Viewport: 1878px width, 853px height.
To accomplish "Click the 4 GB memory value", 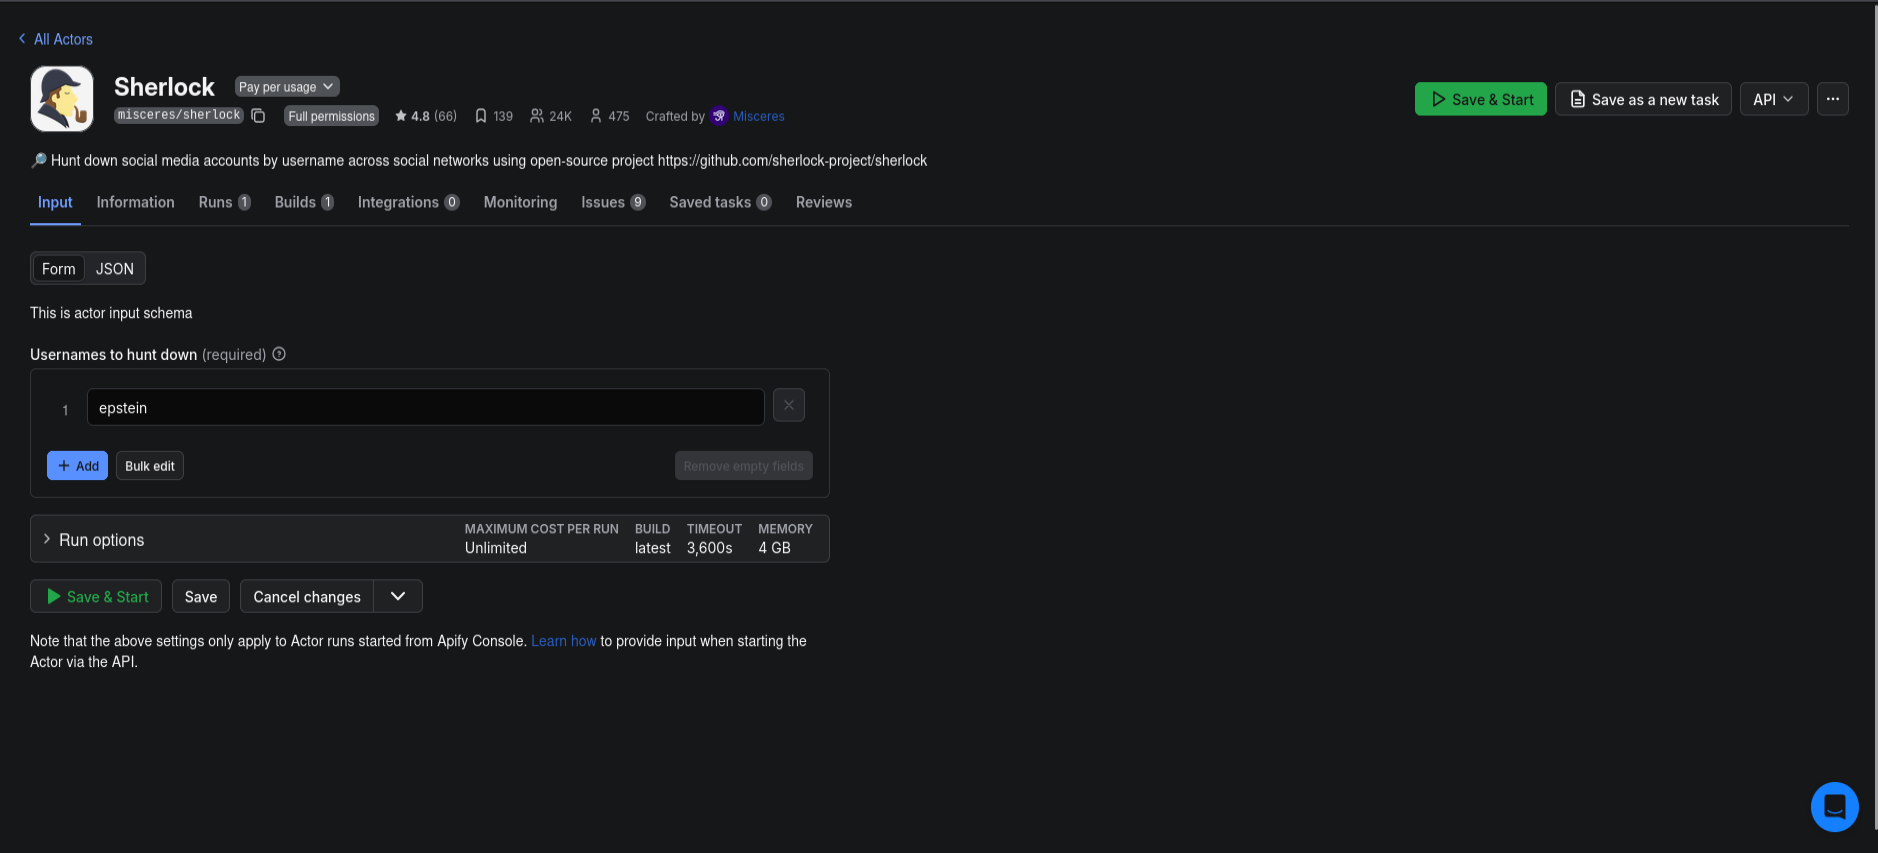I will point(774,548).
